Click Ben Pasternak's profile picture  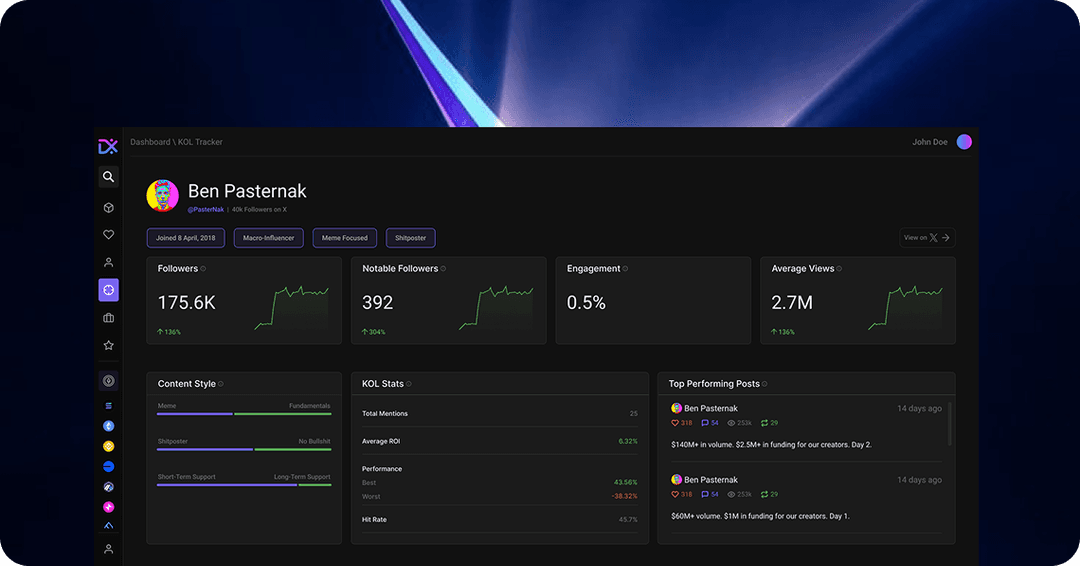point(163,195)
